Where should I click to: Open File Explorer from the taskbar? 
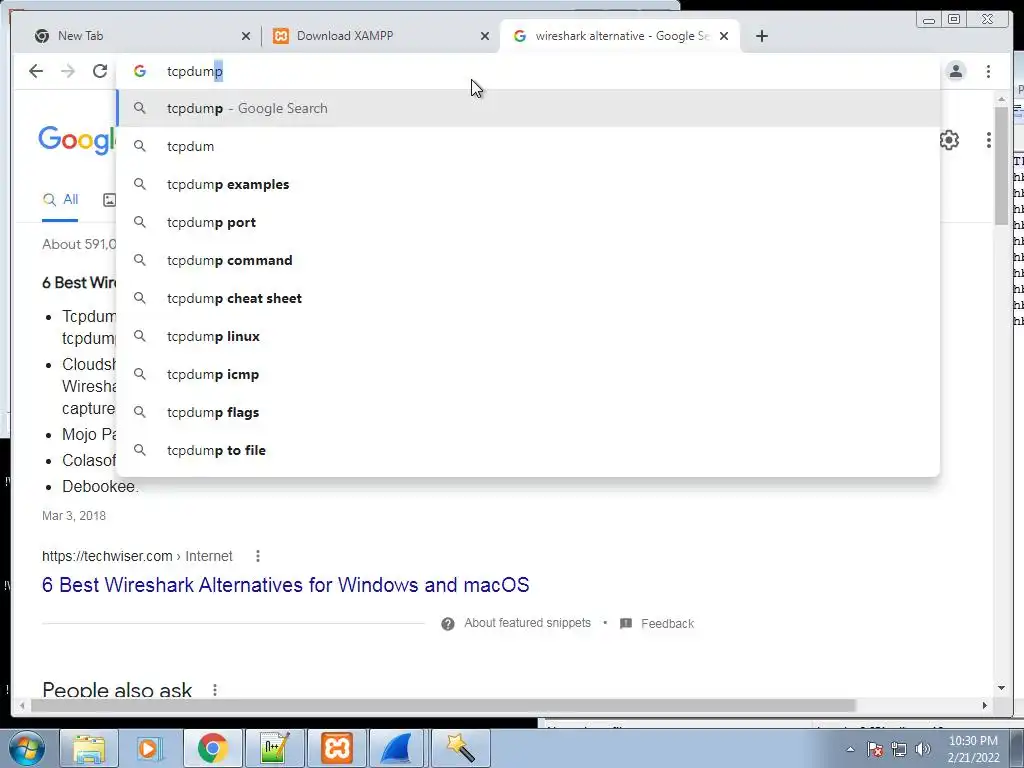89,748
